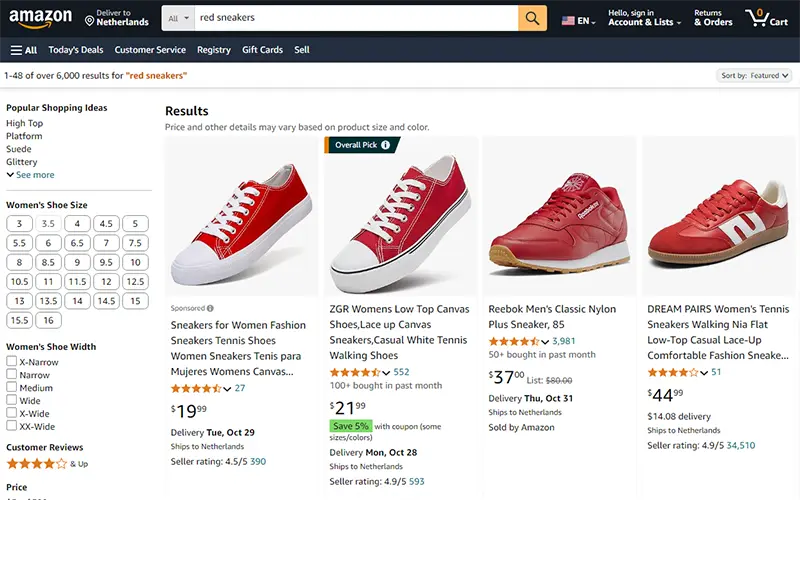Image resolution: width=800 pixels, height=577 pixels.
Task: Select women's shoe size 7.5
Action: [x=135, y=243]
